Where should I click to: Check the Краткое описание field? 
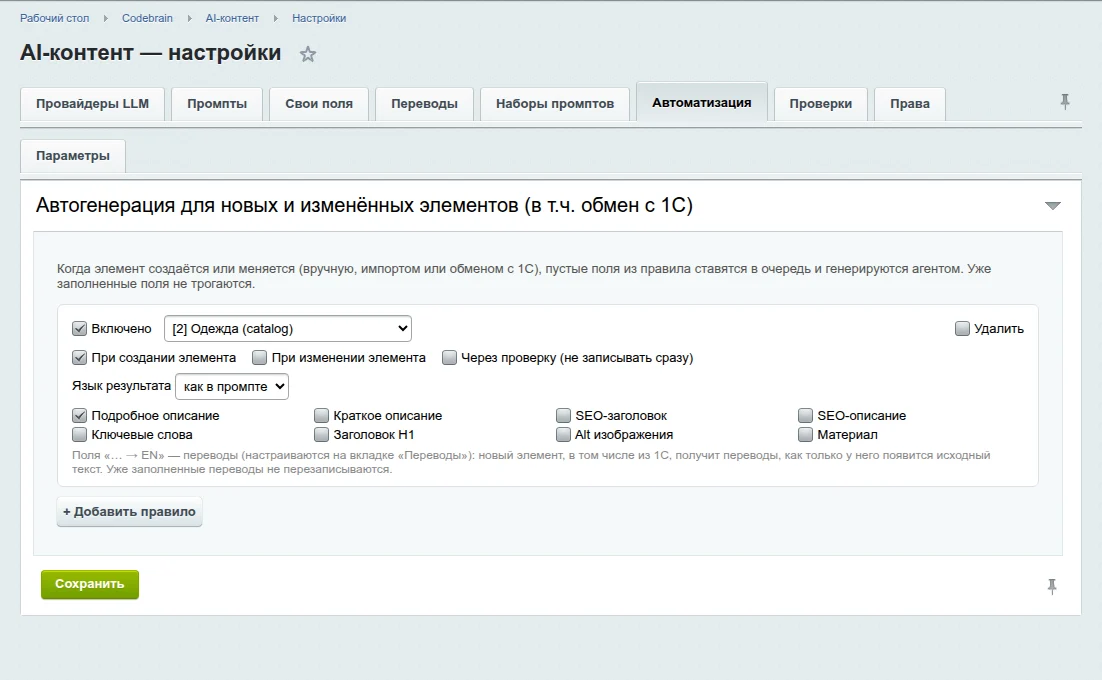[x=321, y=415]
